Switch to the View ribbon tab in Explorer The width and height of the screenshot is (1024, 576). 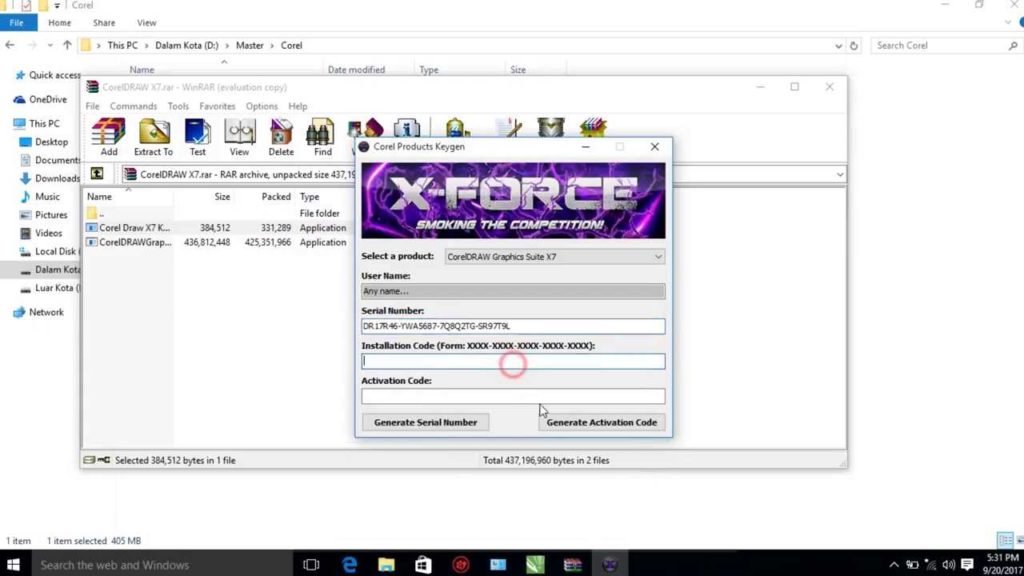(x=146, y=23)
